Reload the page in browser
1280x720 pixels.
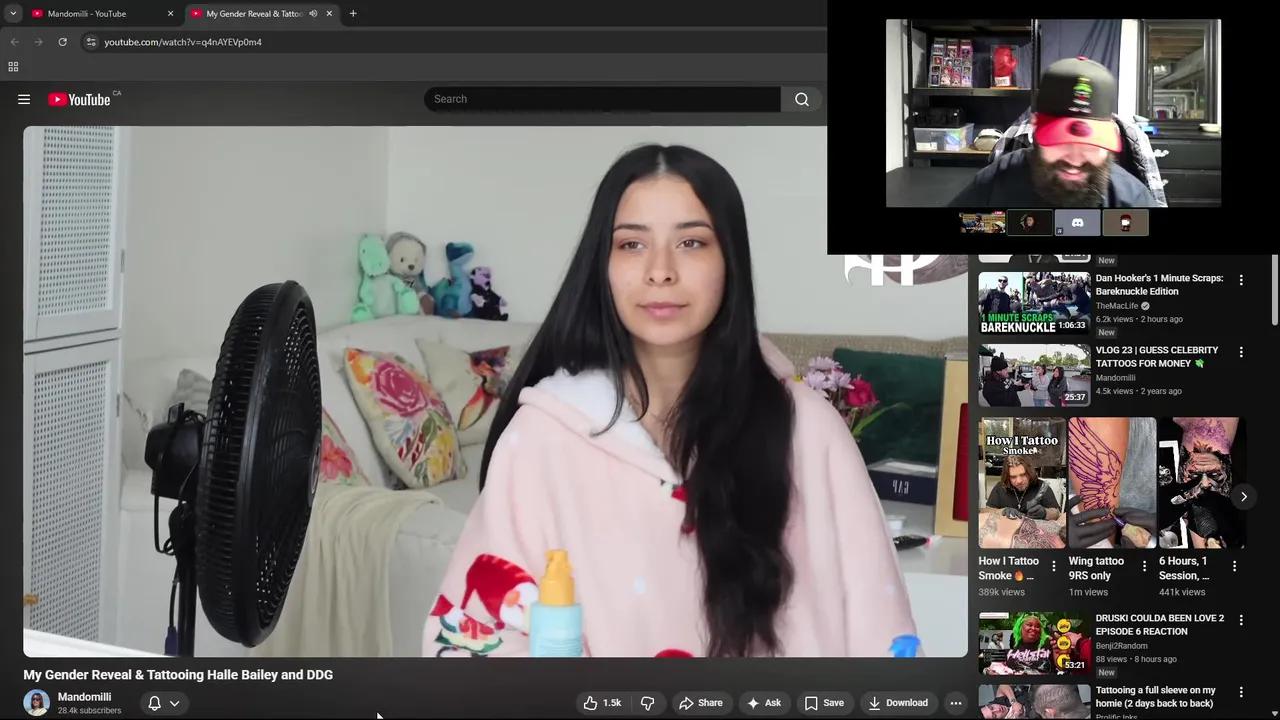click(62, 42)
